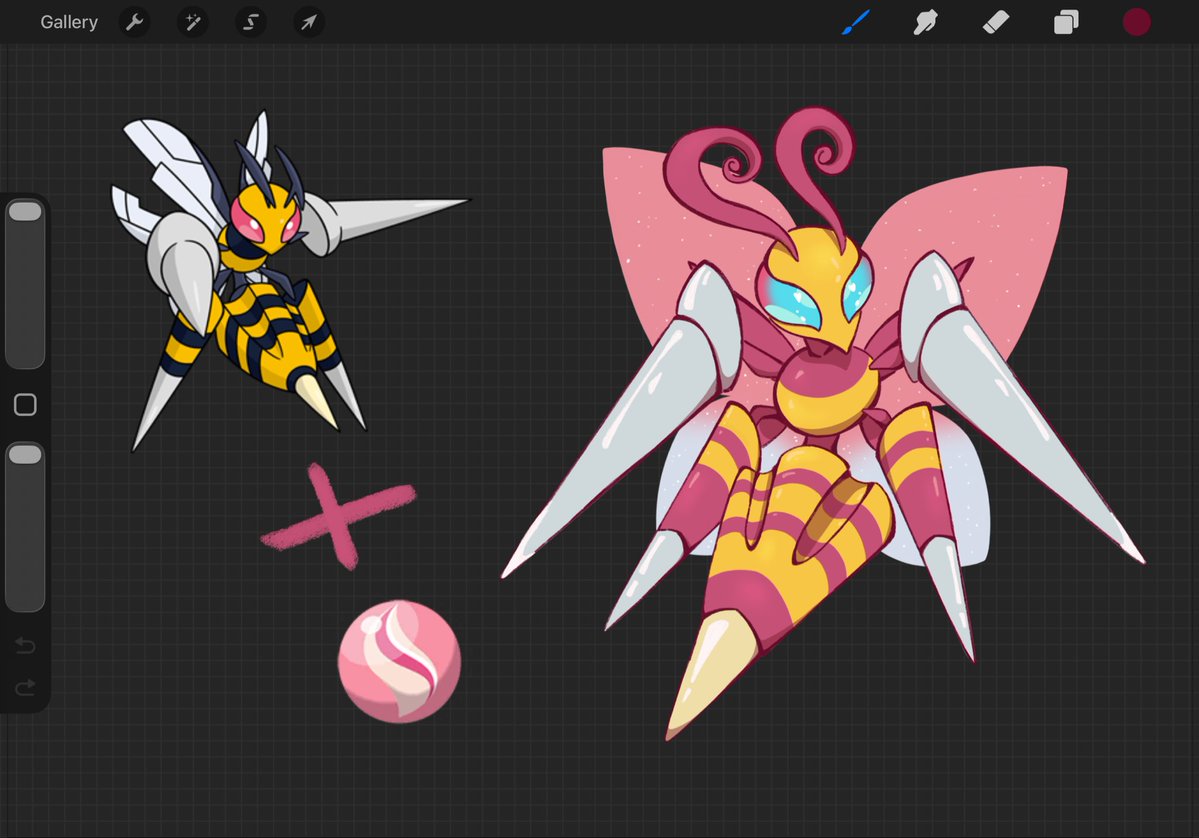Select the Smudge tool

[925, 22]
